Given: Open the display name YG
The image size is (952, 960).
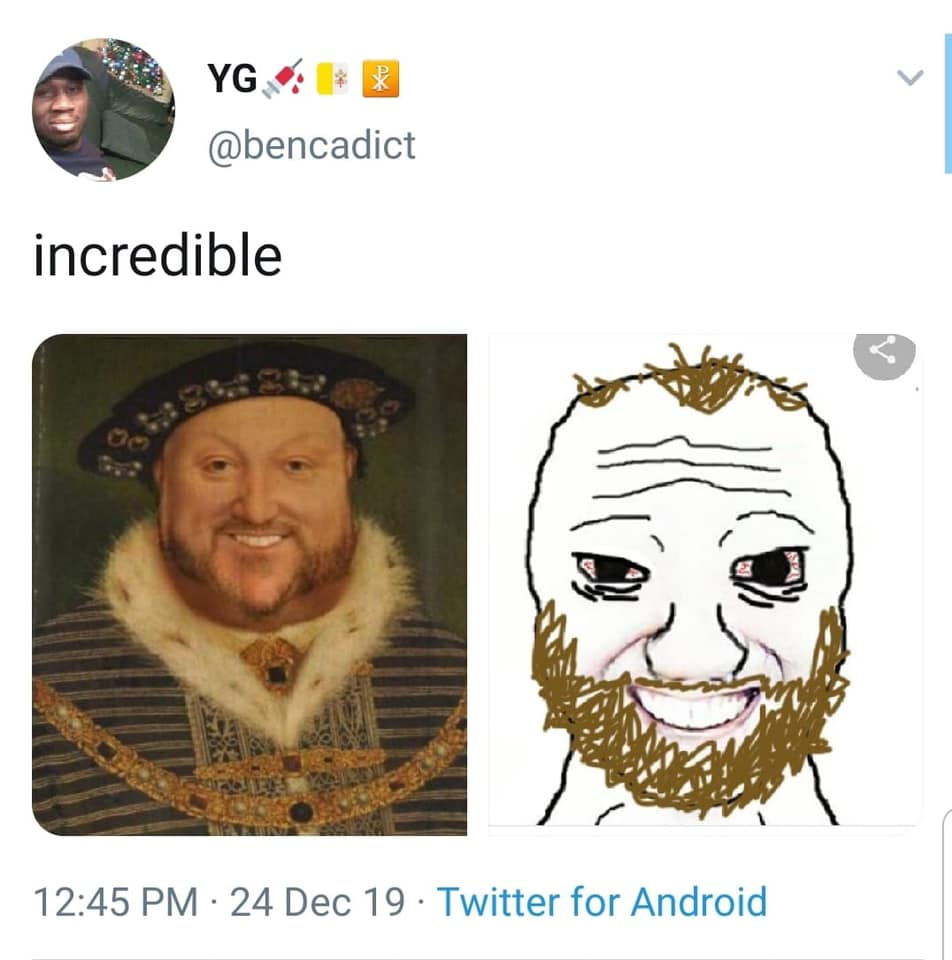Looking at the screenshot, I should tap(232, 79).
